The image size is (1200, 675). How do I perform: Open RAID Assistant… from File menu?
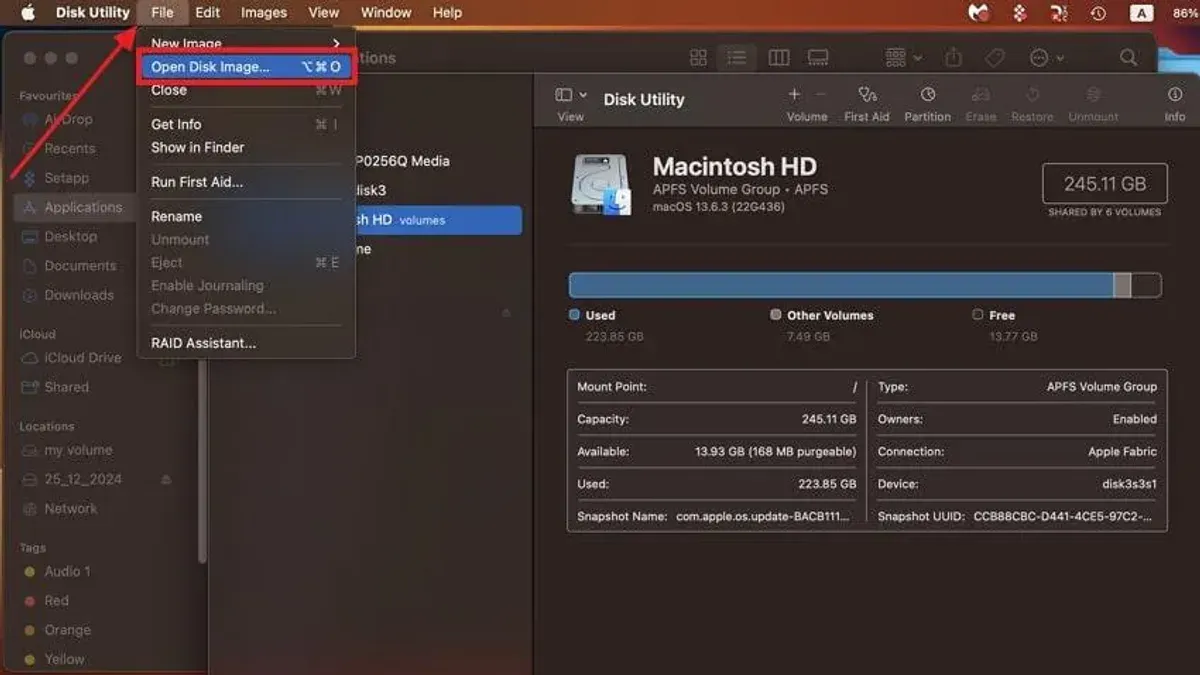pos(246,343)
